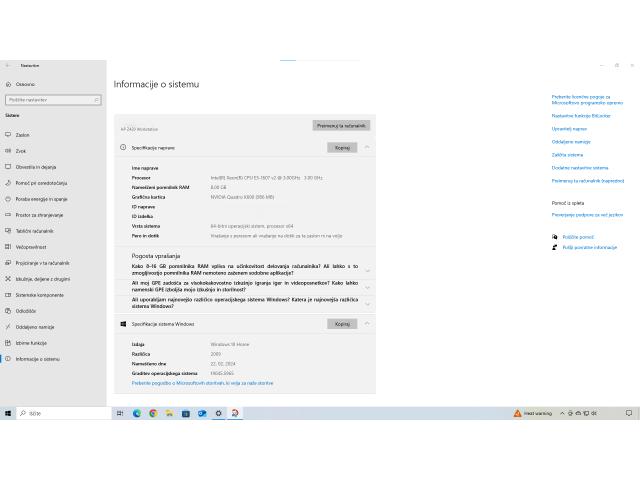640x480 pixels.
Task: Open Zvok sound settings
Action: [x=20, y=151]
